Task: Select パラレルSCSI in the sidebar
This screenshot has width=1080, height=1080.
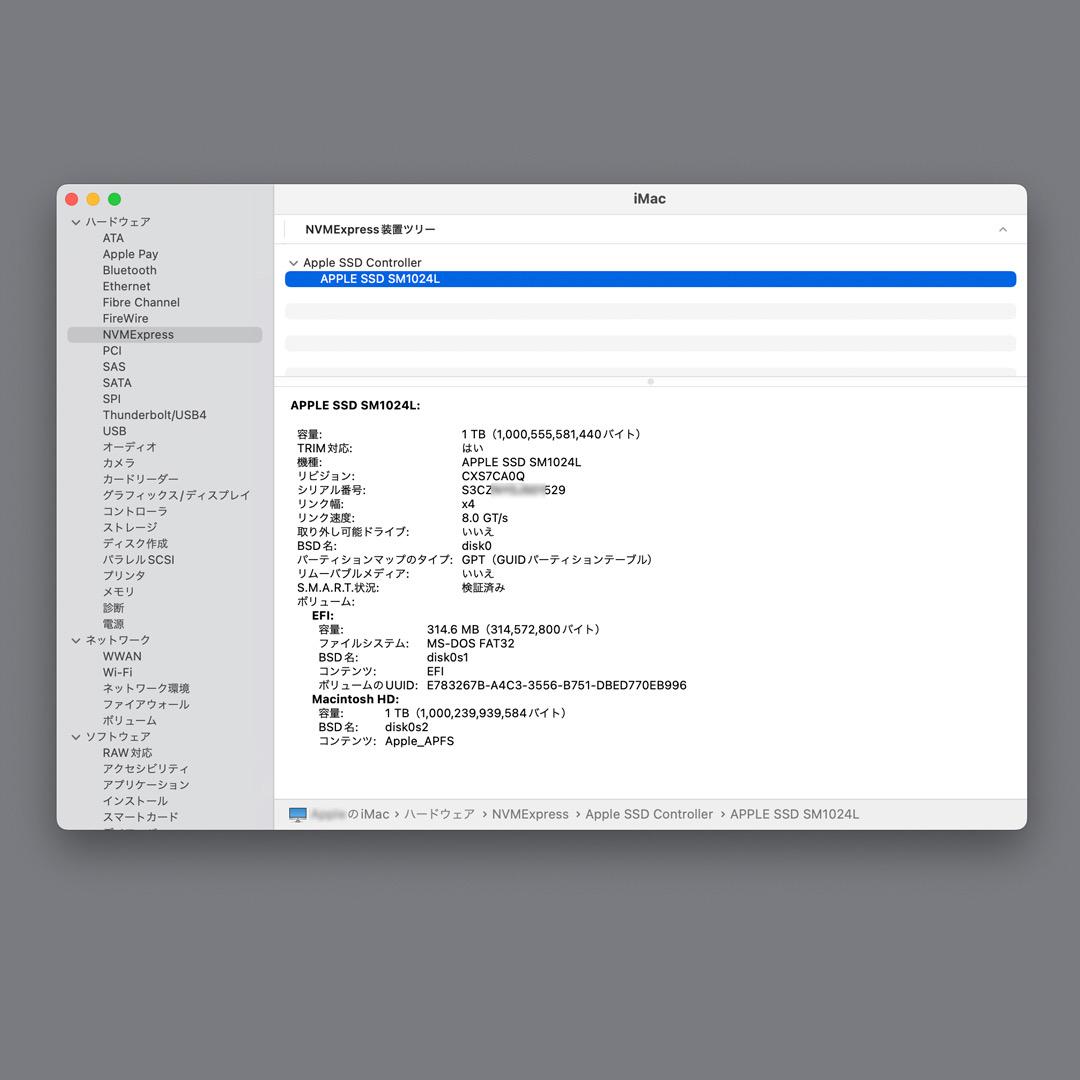Action: coord(138,559)
